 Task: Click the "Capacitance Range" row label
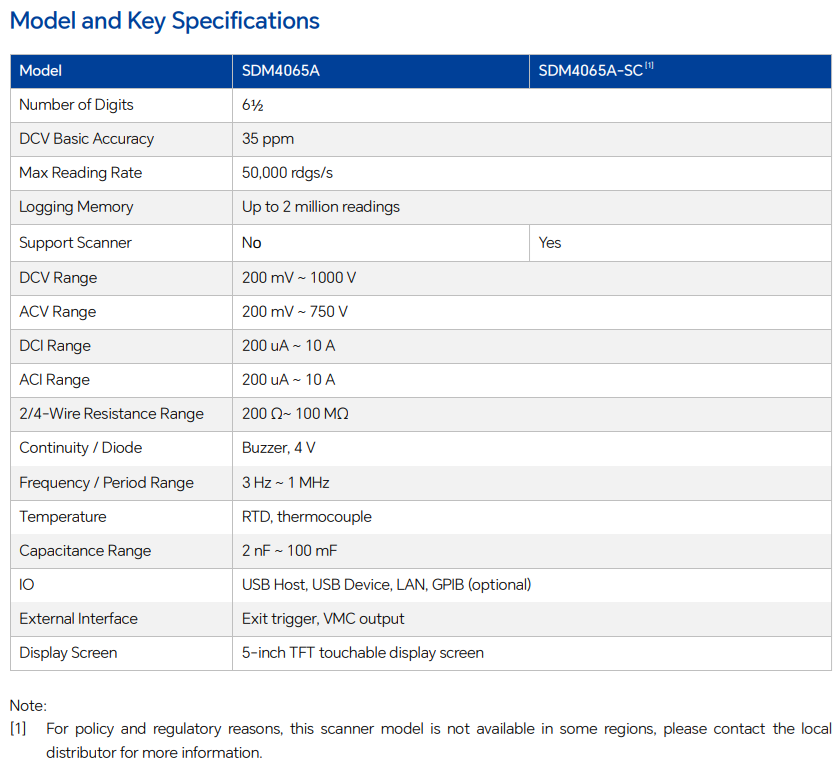pos(85,551)
